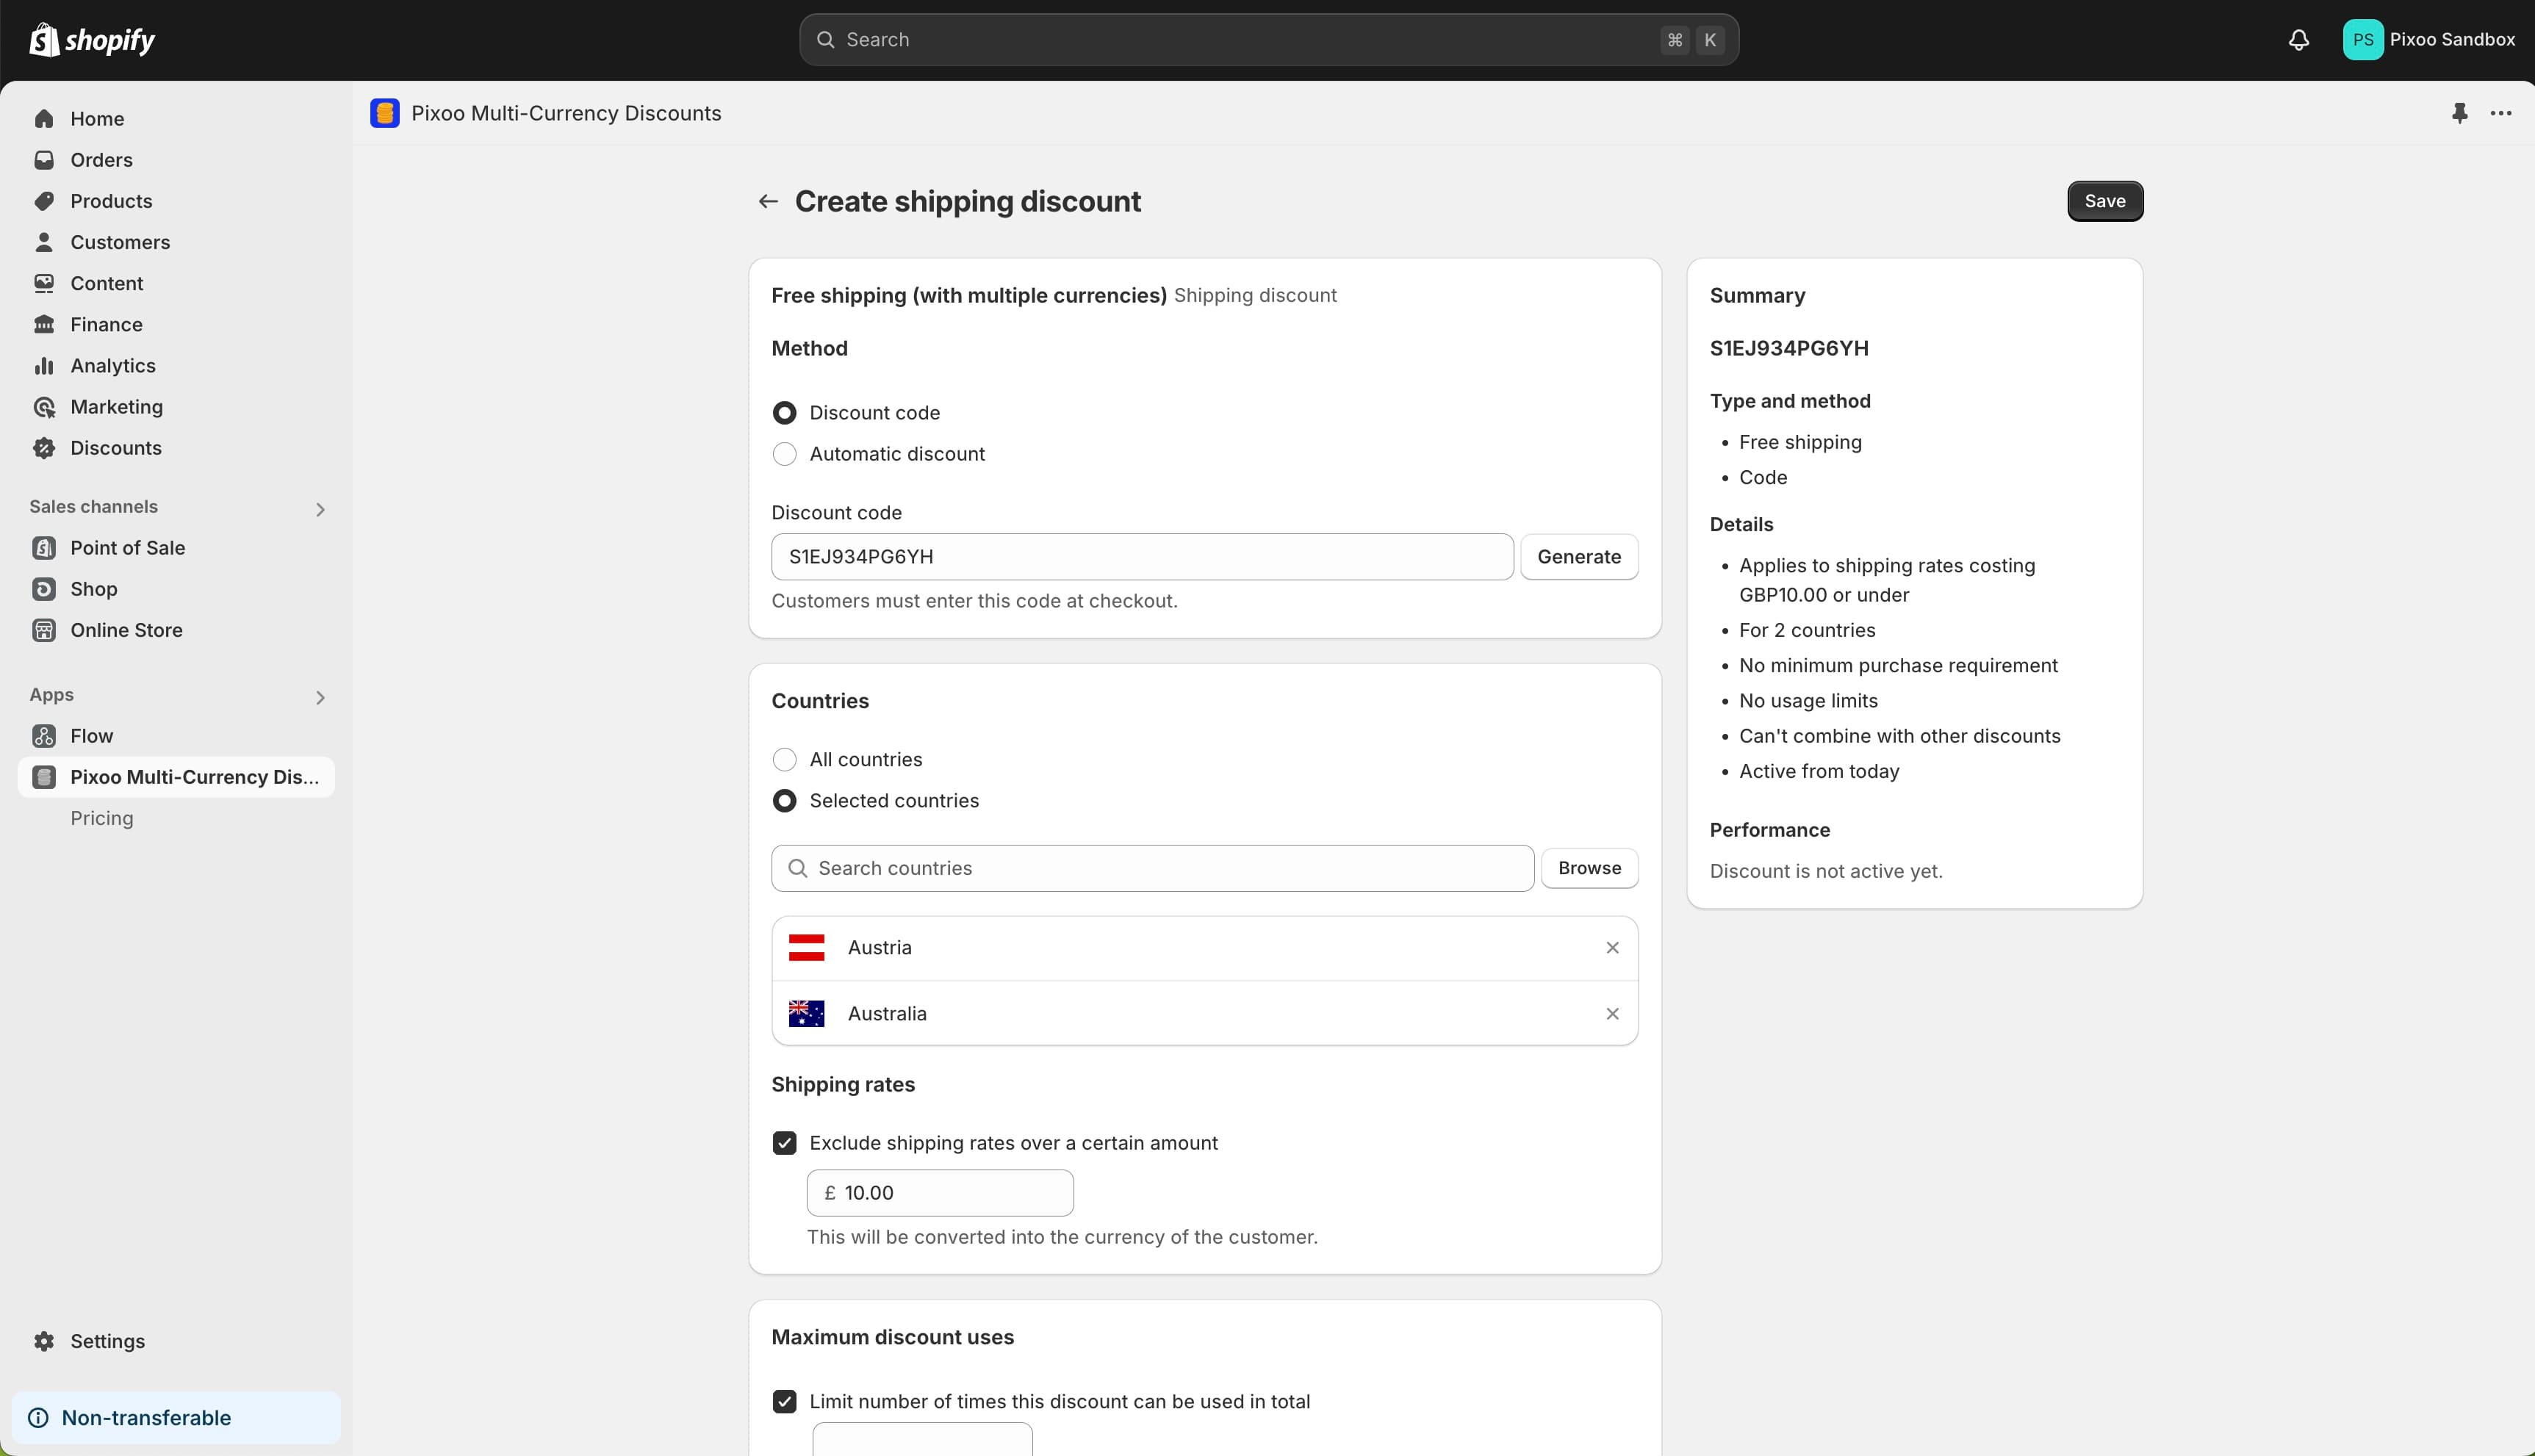Screen dimensions: 2535x1456
Task: Click the search magnifier in top bar
Action: [x=826, y=40]
